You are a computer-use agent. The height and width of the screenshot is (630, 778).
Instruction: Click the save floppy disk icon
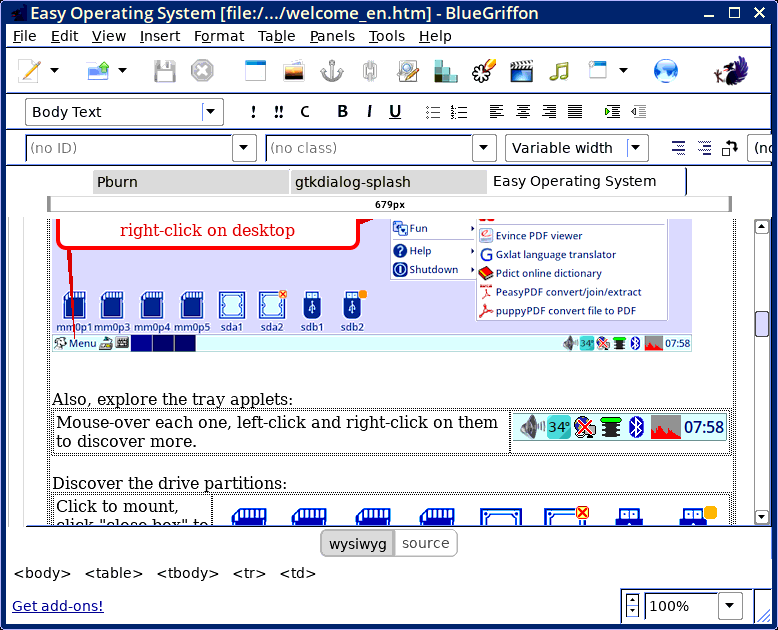[x=165, y=71]
